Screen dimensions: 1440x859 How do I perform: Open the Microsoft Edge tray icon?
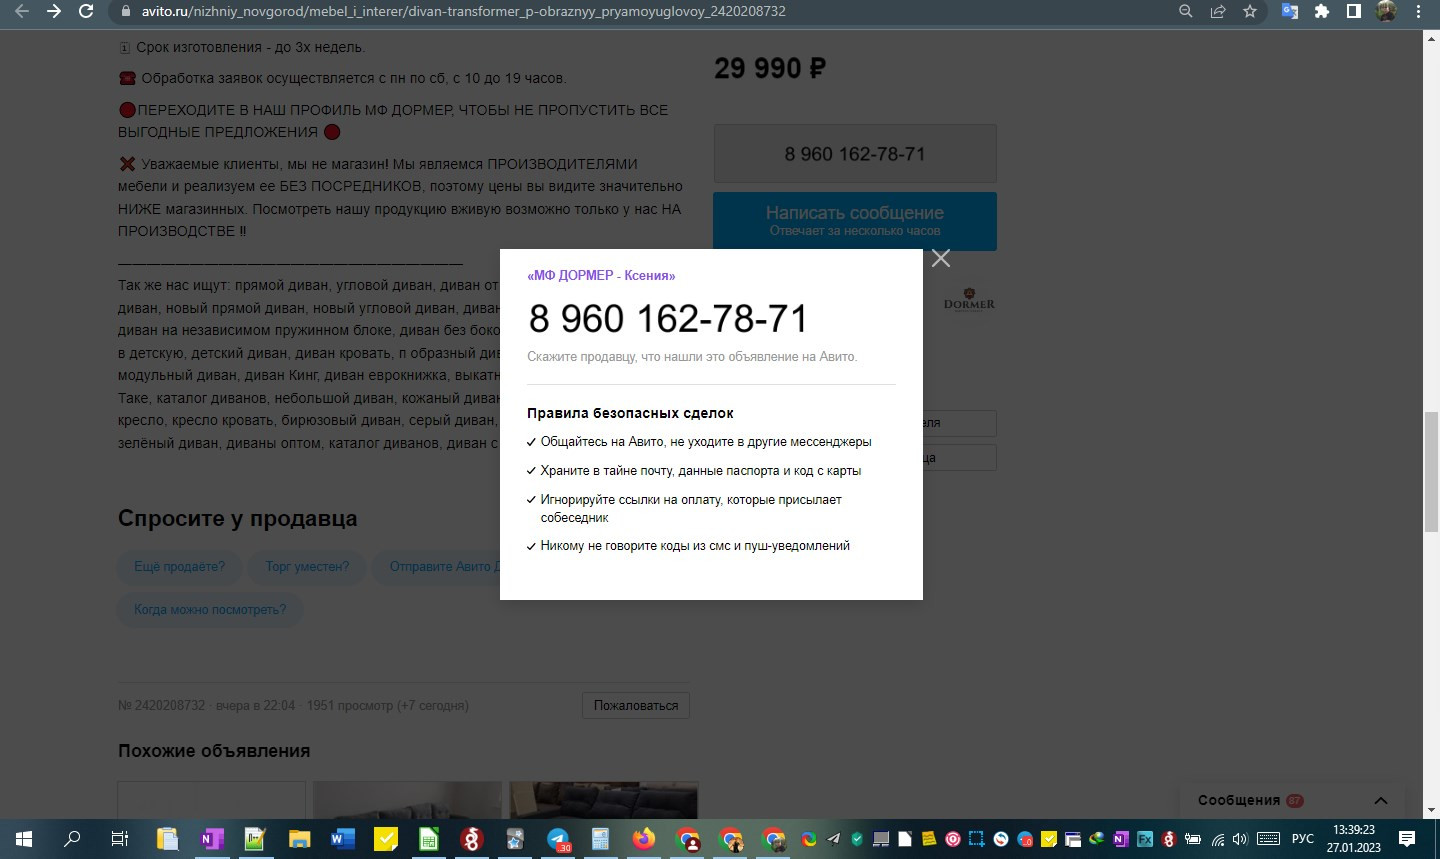[809, 839]
